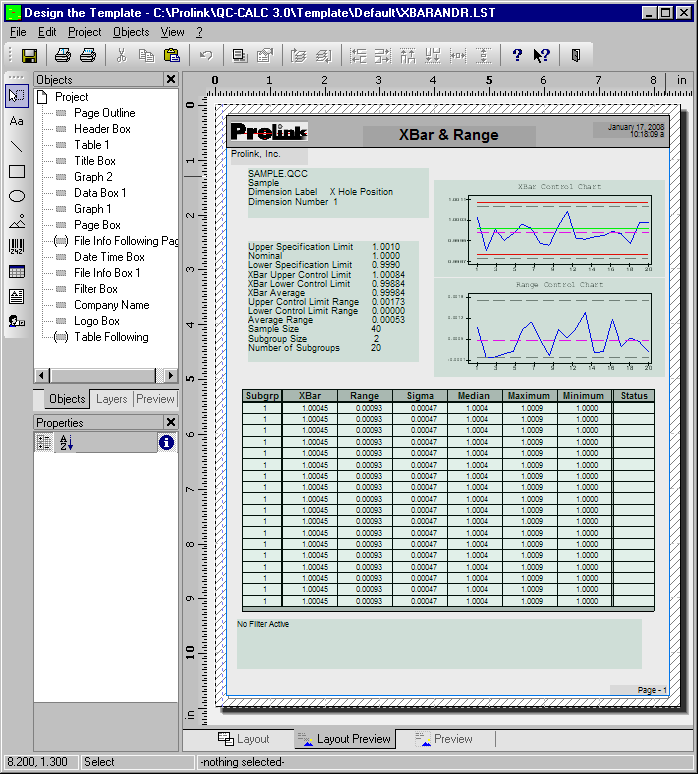698x774 pixels.
Task: Click the toolbar icon right of Undo
Action: click(x=240, y=55)
